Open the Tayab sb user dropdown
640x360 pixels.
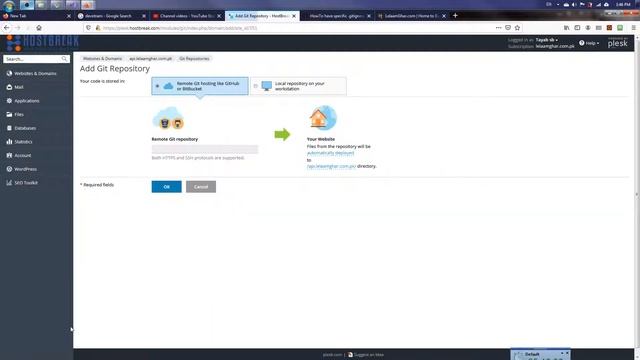pos(547,40)
